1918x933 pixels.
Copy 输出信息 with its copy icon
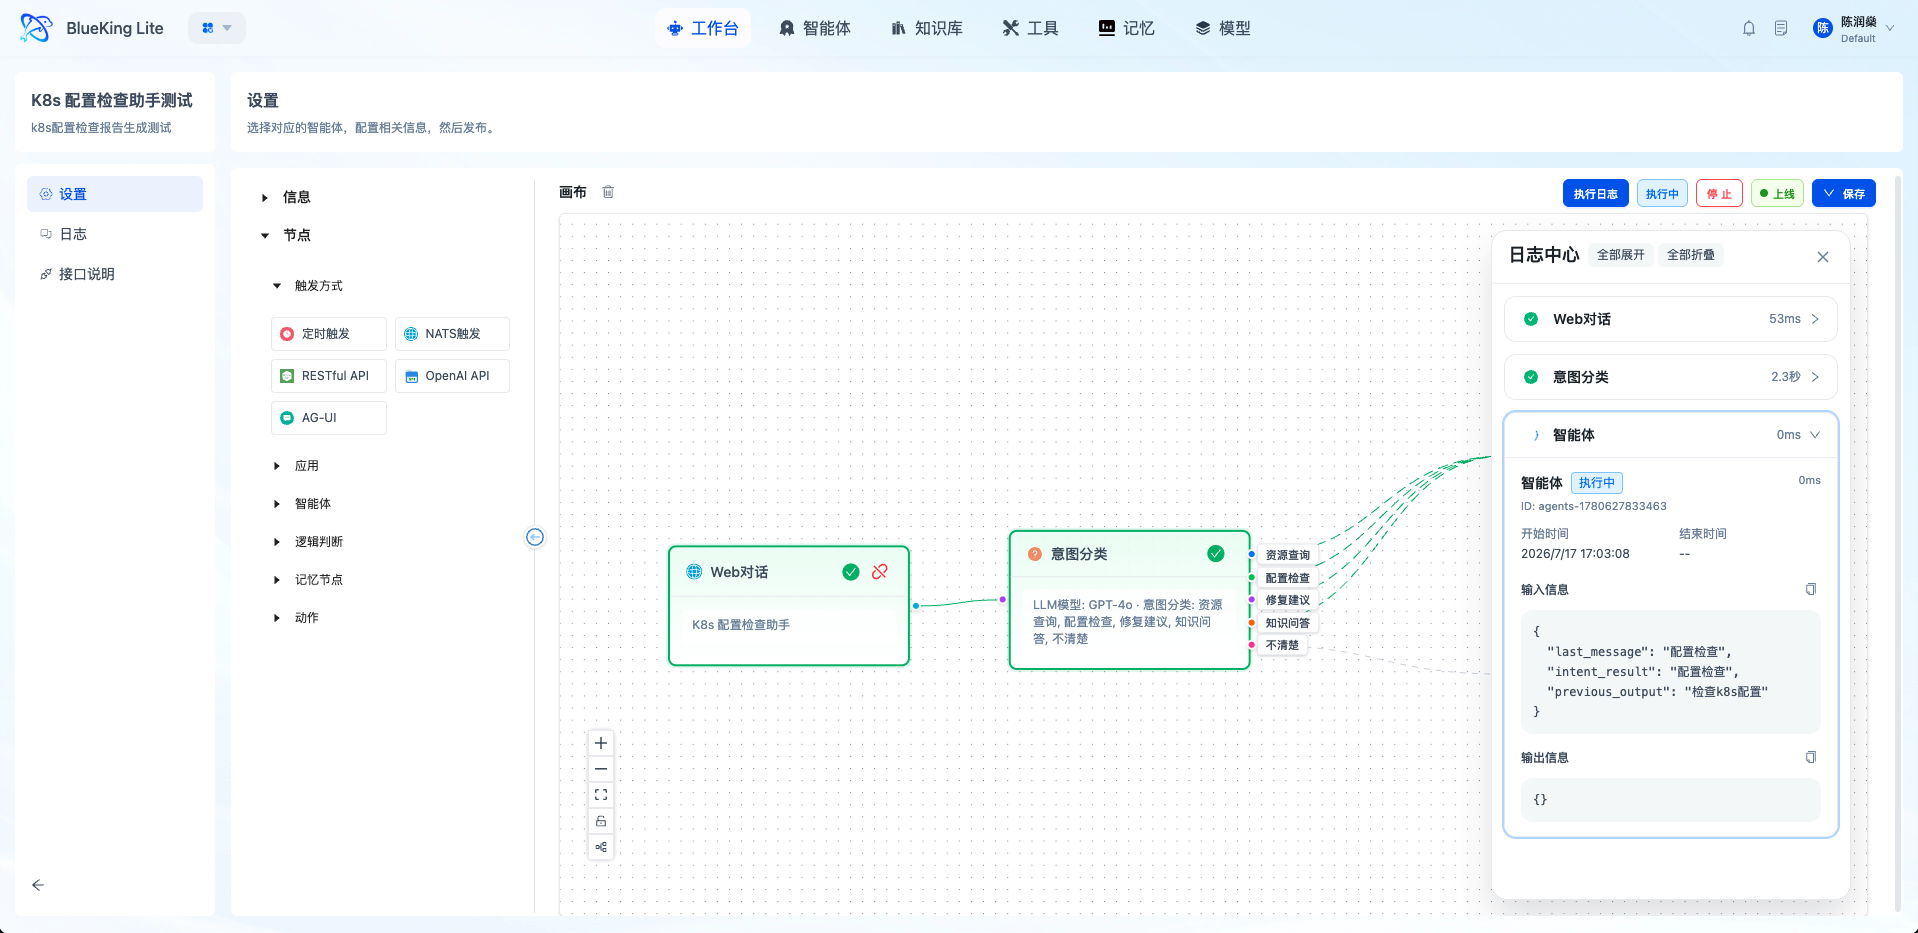[x=1811, y=757]
